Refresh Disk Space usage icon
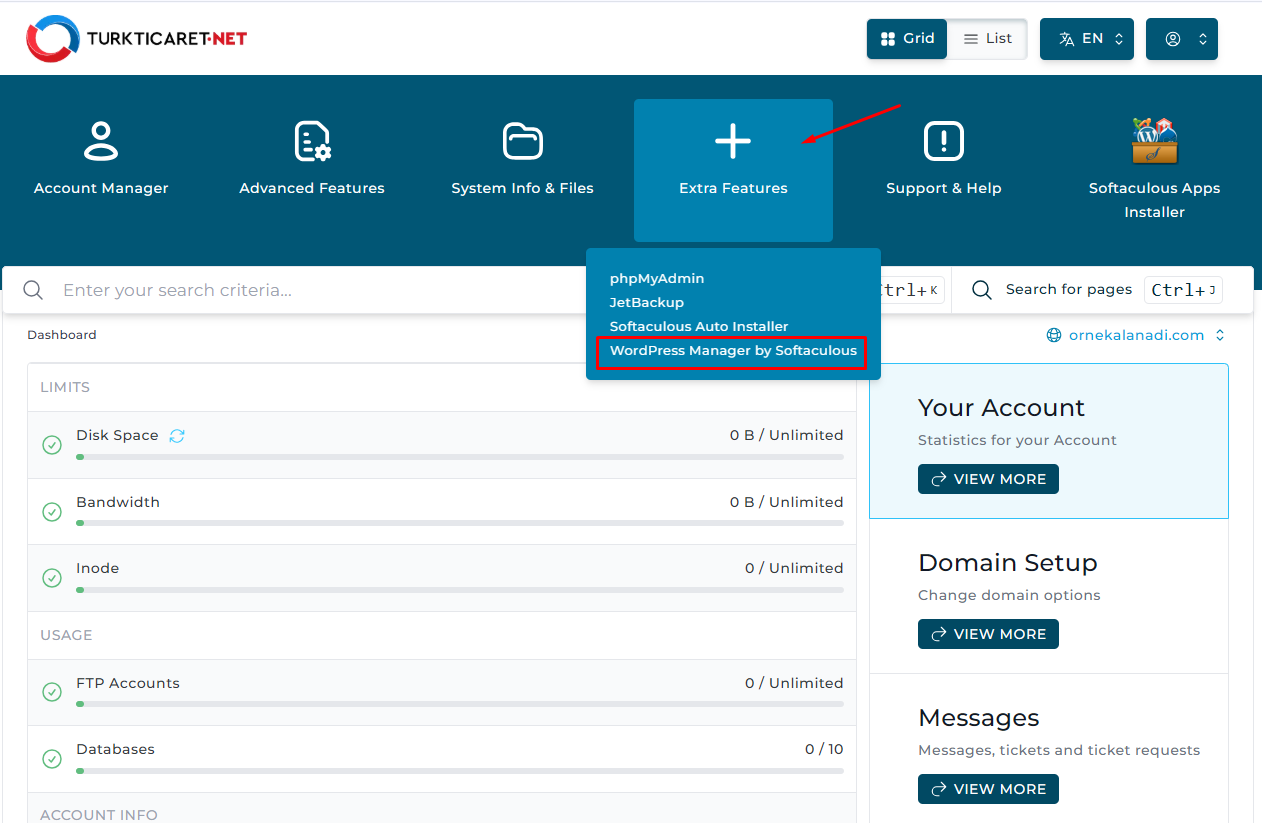Screen dimensions: 1262x823 pyautogui.click(x=177, y=436)
